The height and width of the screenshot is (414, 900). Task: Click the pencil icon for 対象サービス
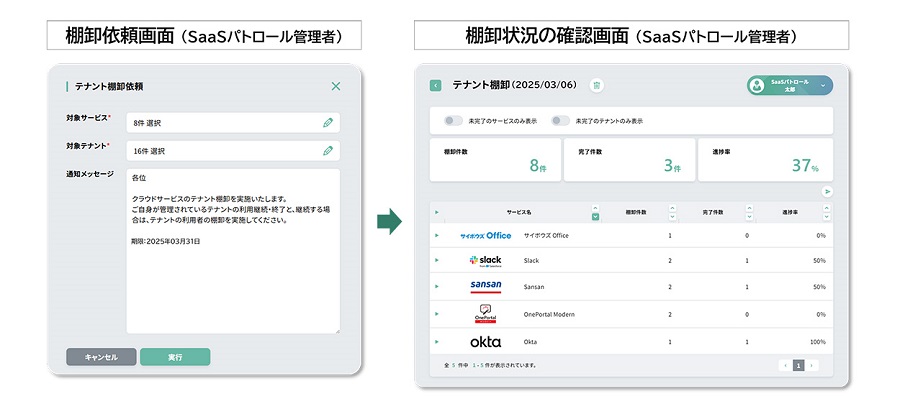click(328, 122)
